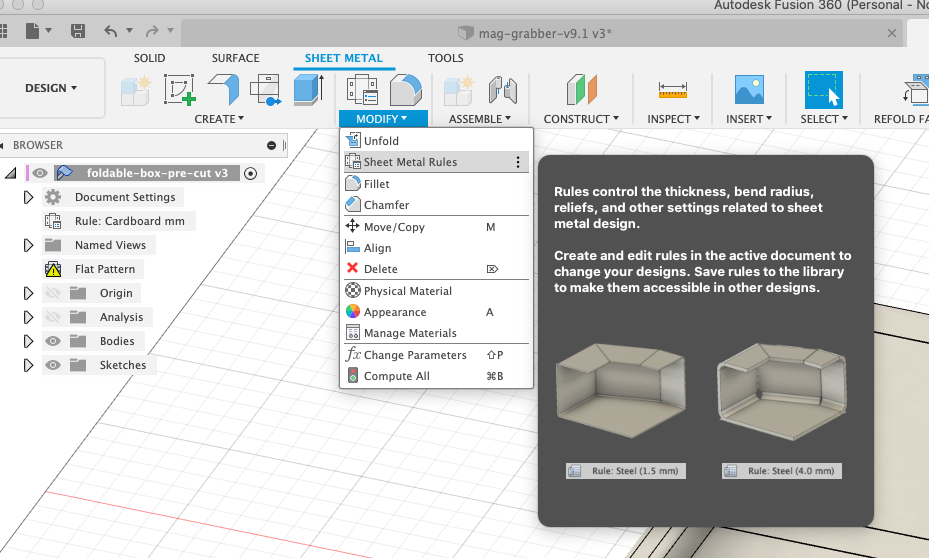
Task: Activate the Select tool icon
Action: [824, 90]
